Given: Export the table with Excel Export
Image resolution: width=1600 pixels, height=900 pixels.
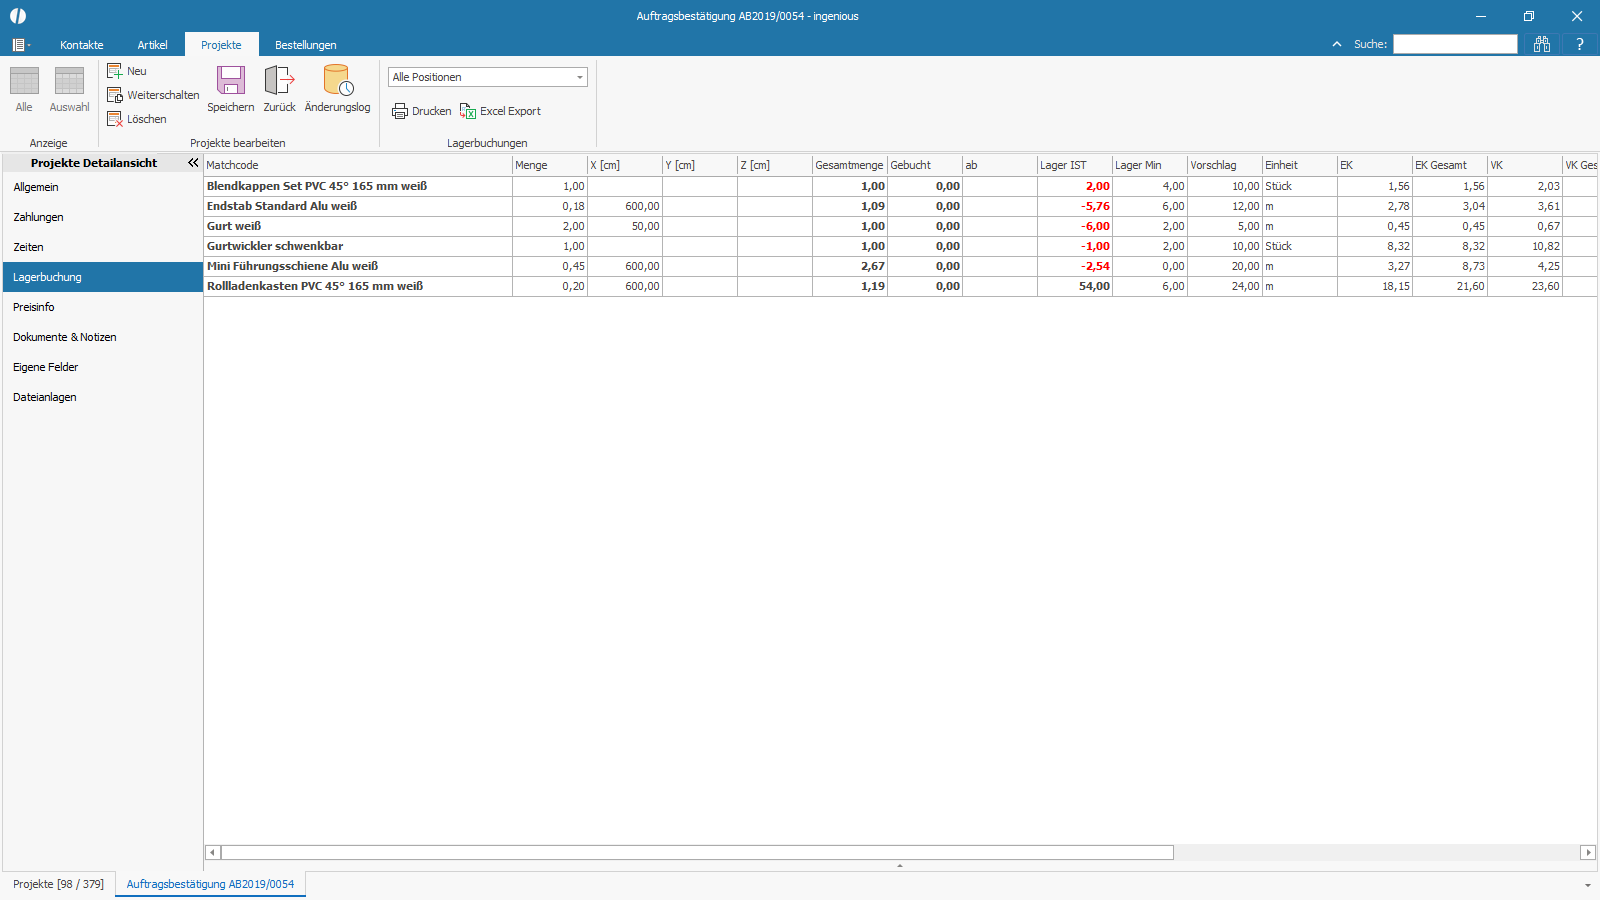Looking at the screenshot, I should (468, 111).
